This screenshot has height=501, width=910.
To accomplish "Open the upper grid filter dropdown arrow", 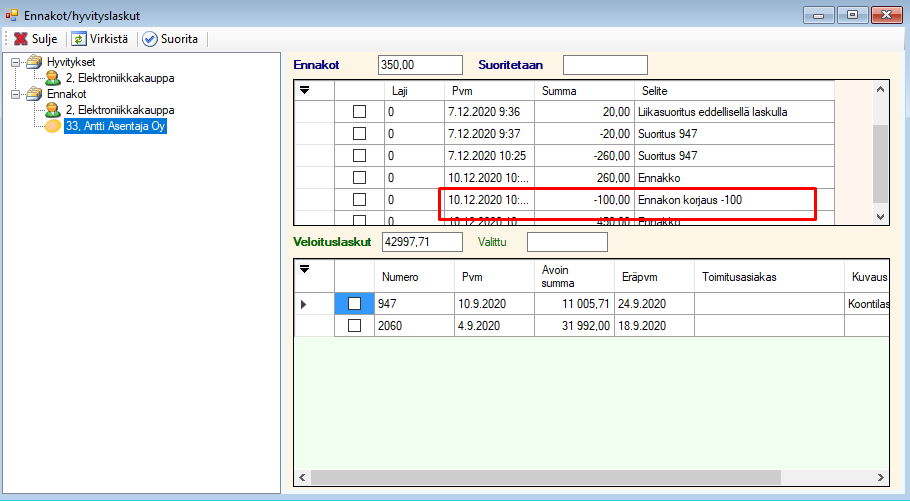I will coord(305,90).
